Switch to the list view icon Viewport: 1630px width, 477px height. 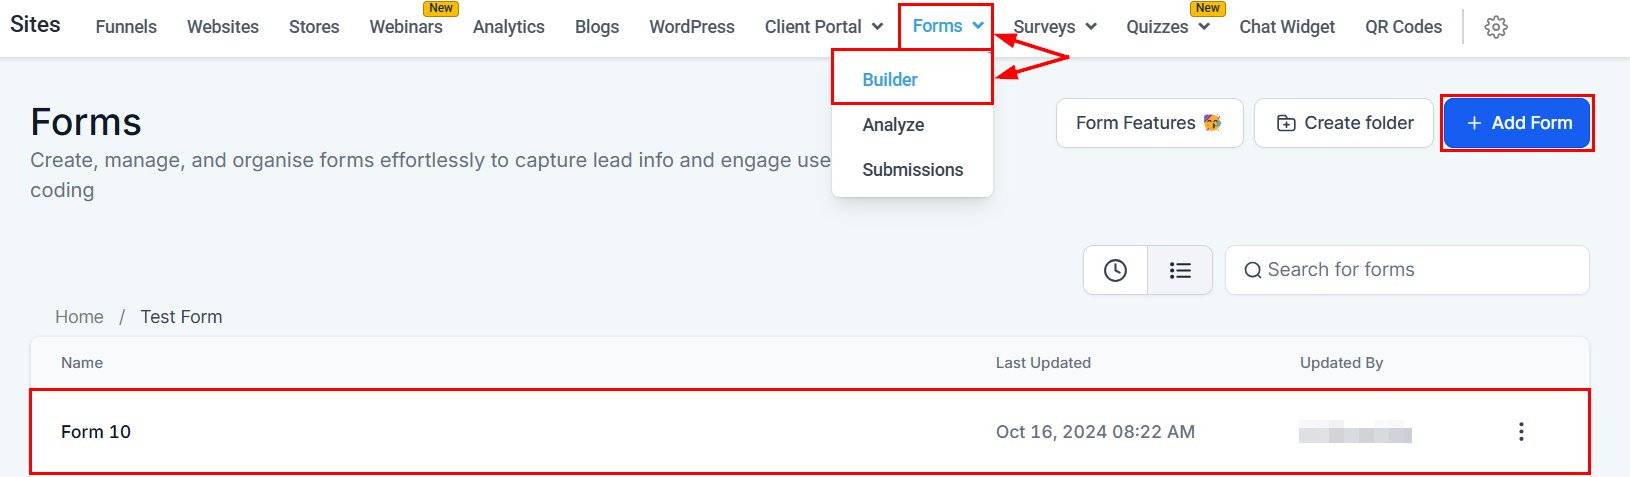coord(1180,270)
